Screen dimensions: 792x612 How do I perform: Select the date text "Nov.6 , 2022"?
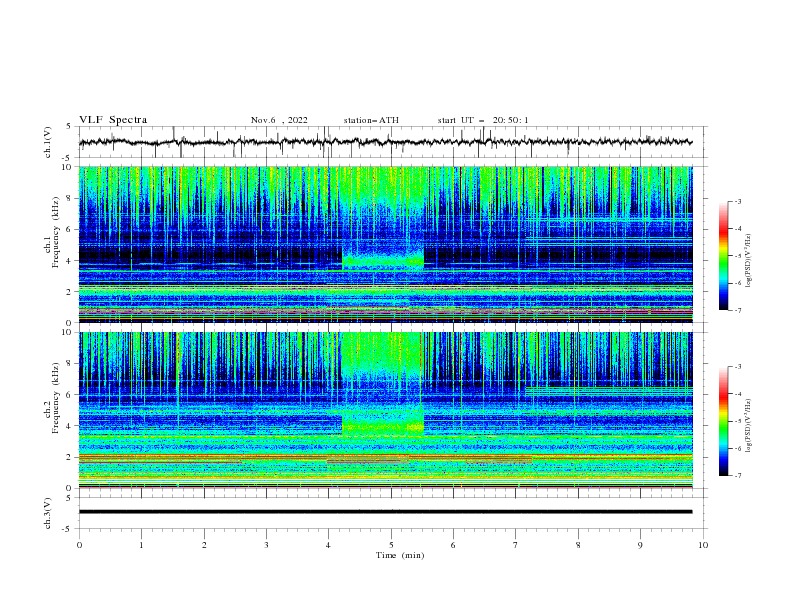point(279,120)
